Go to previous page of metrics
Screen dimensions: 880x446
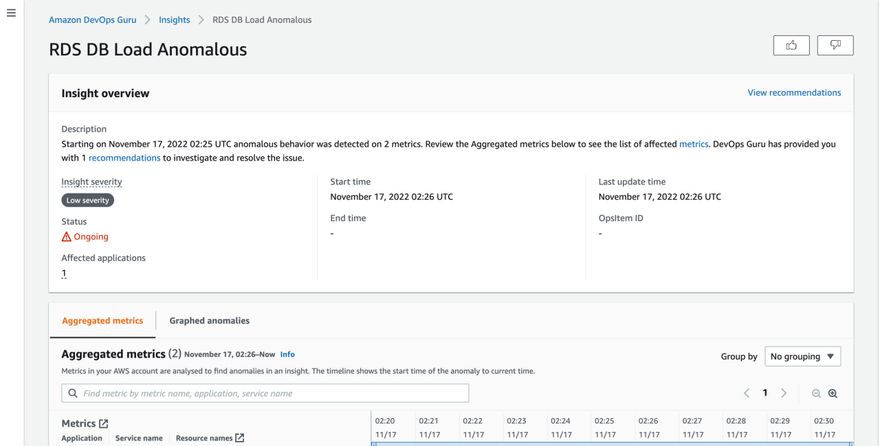coord(746,393)
